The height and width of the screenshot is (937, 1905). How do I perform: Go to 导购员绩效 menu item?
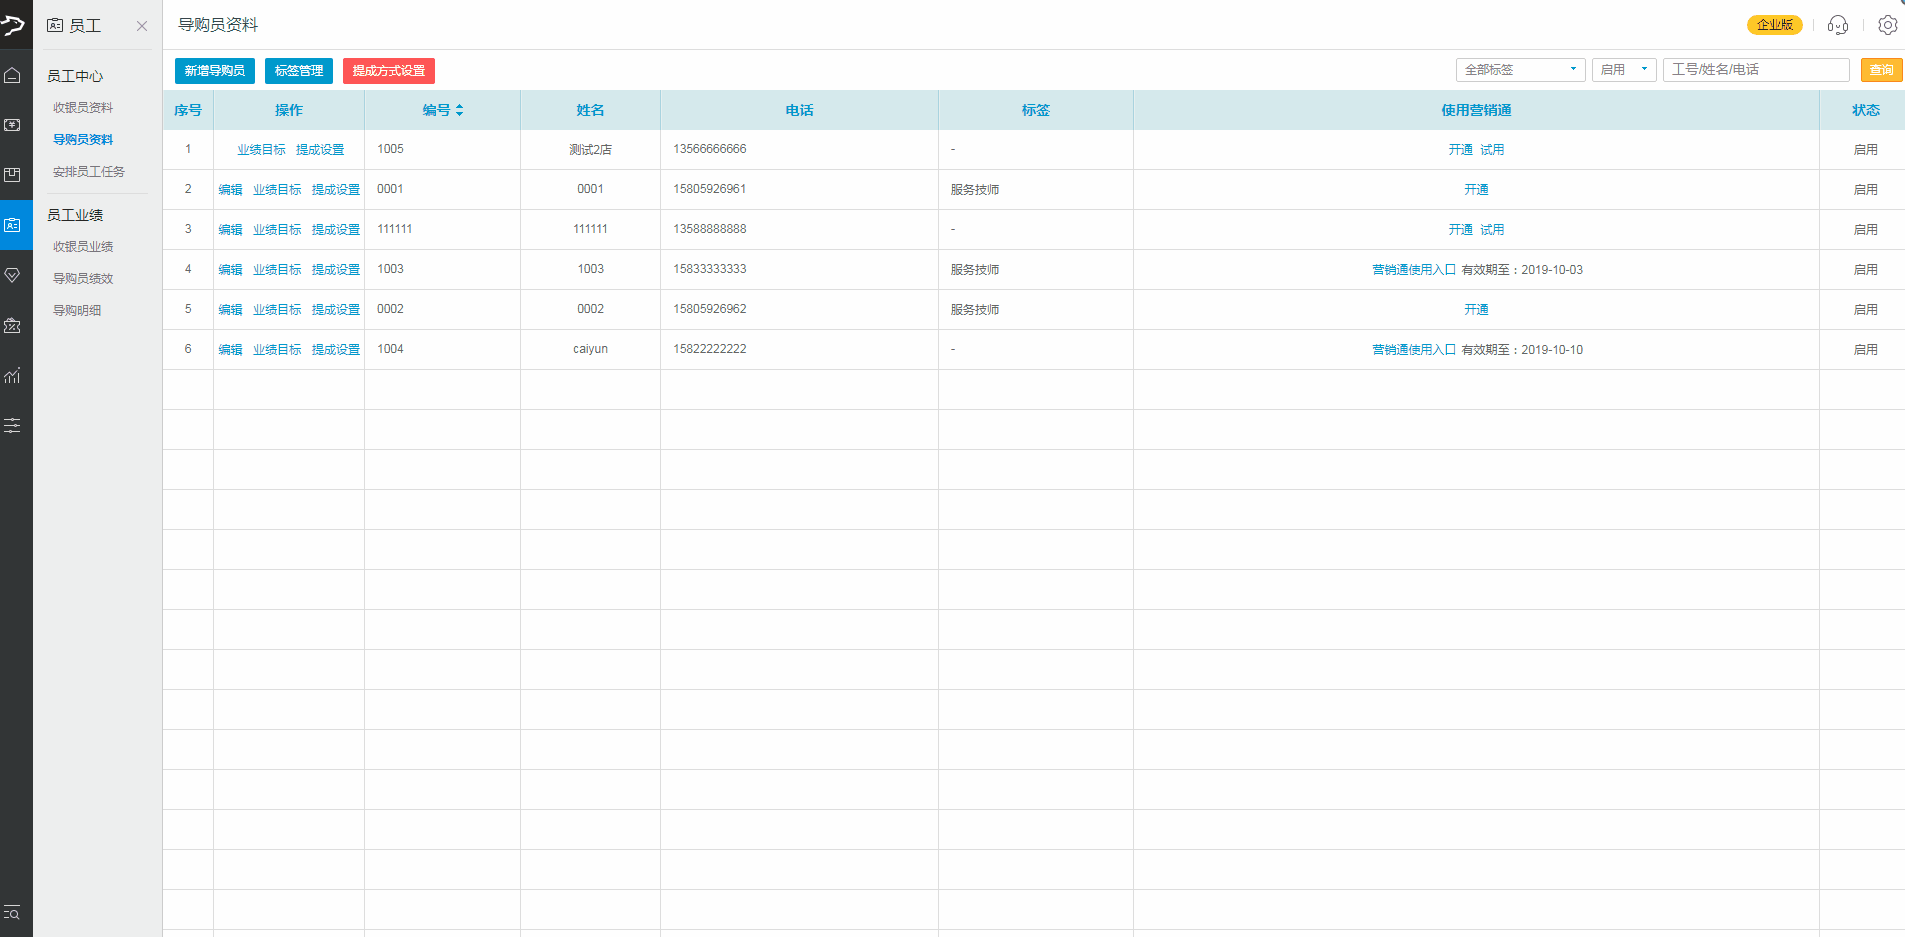tap(83, 279)
